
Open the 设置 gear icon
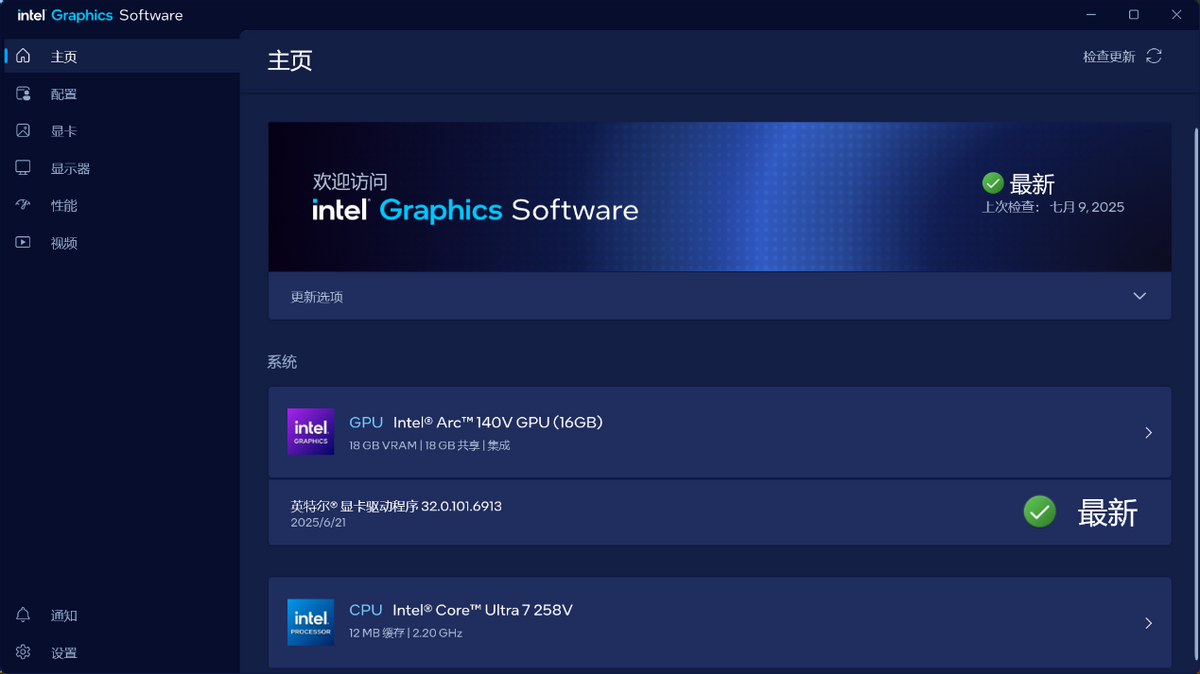pyautogui.click(x=23, y=652)
